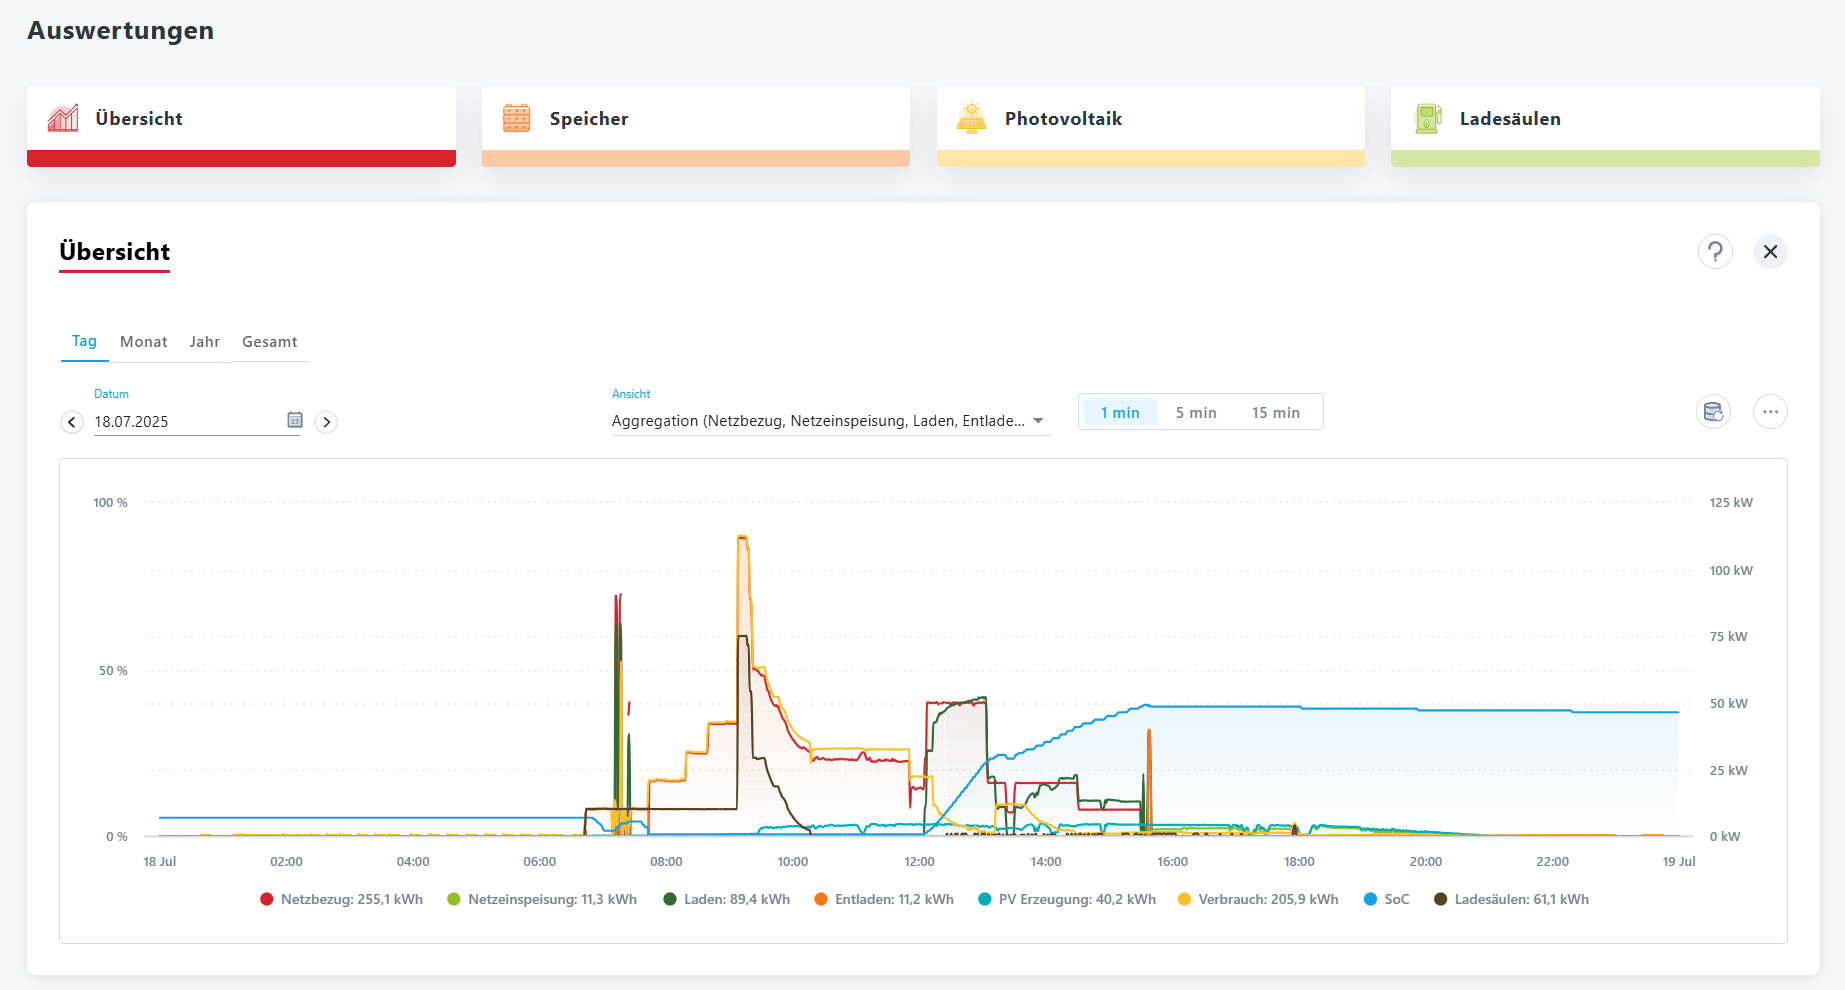Screen dimensions: 1845x990
Task: Open the Übersicht evaluation card
Action: 241,126
